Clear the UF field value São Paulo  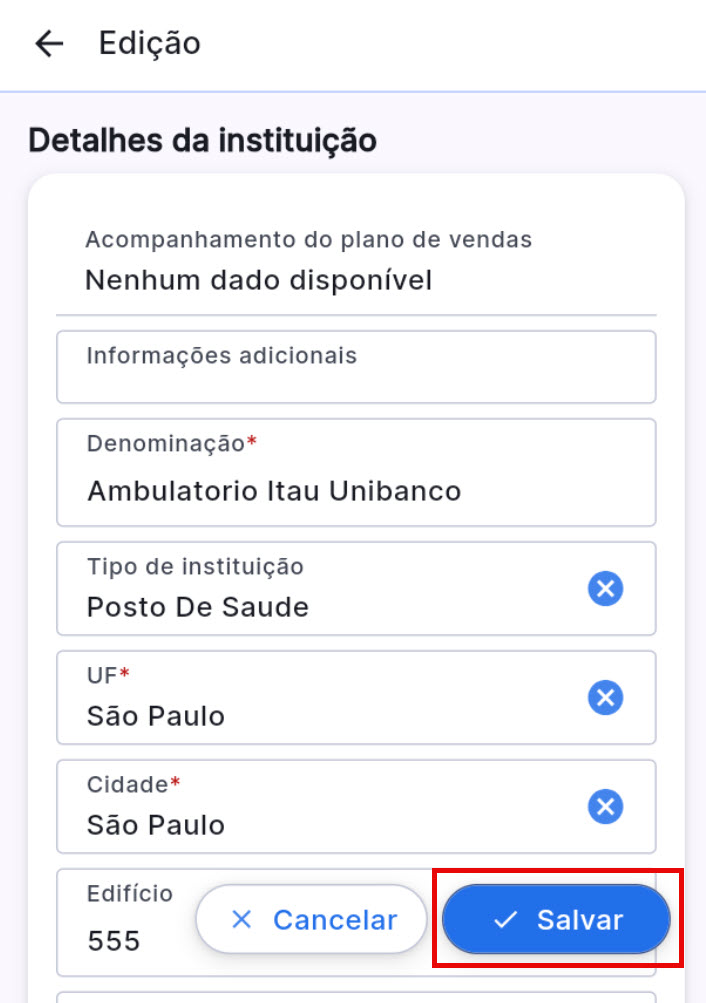(605, 698)
